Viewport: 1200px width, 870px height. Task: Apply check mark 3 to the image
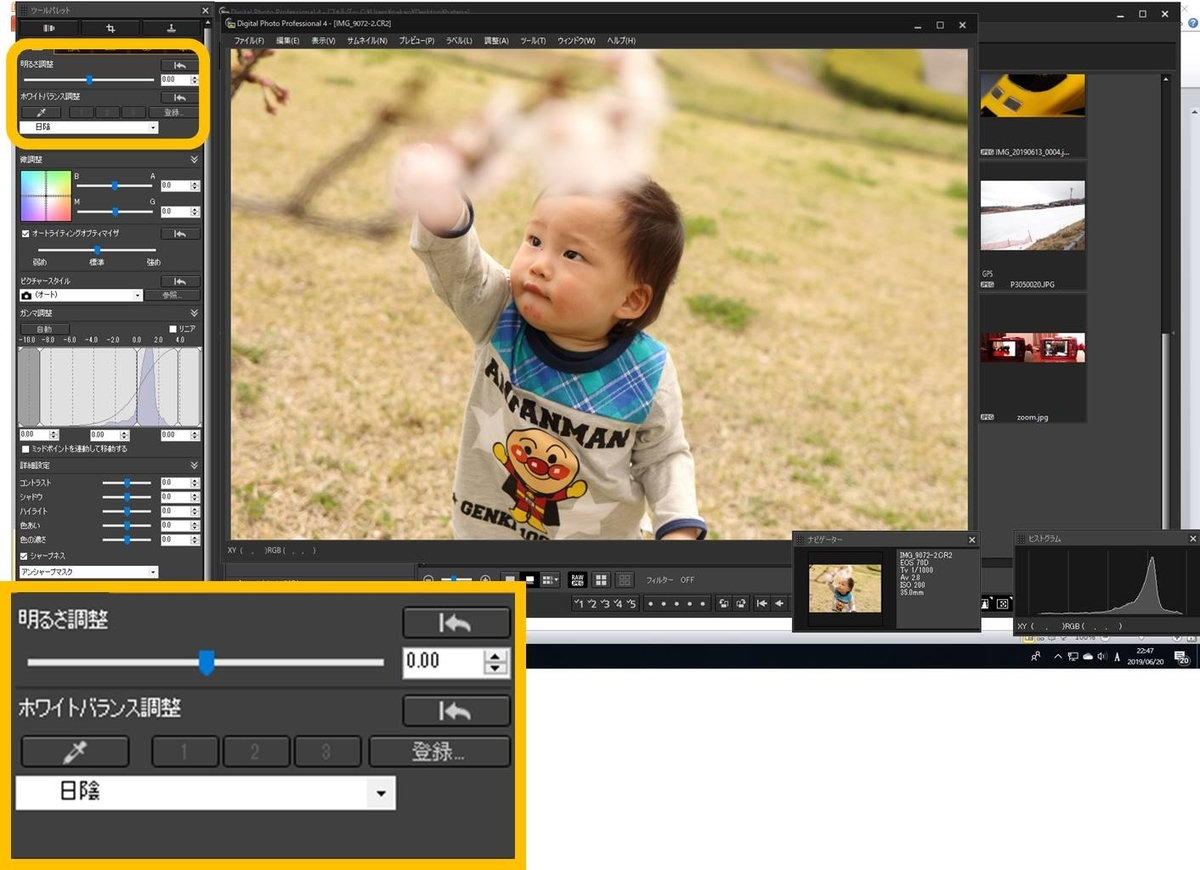[605, 603]
